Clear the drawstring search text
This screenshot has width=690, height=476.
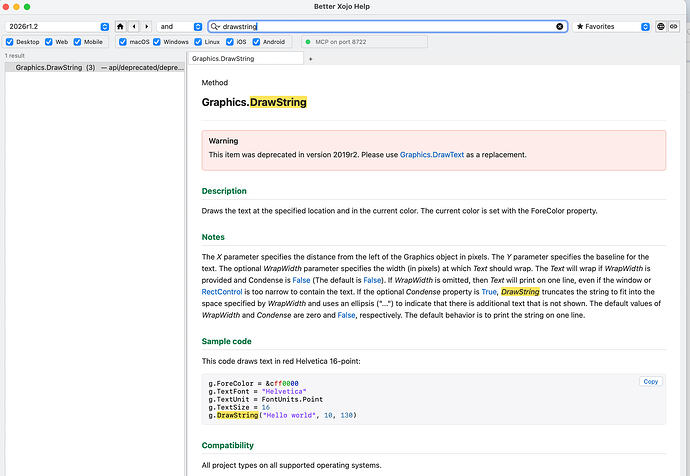(559, 26)
